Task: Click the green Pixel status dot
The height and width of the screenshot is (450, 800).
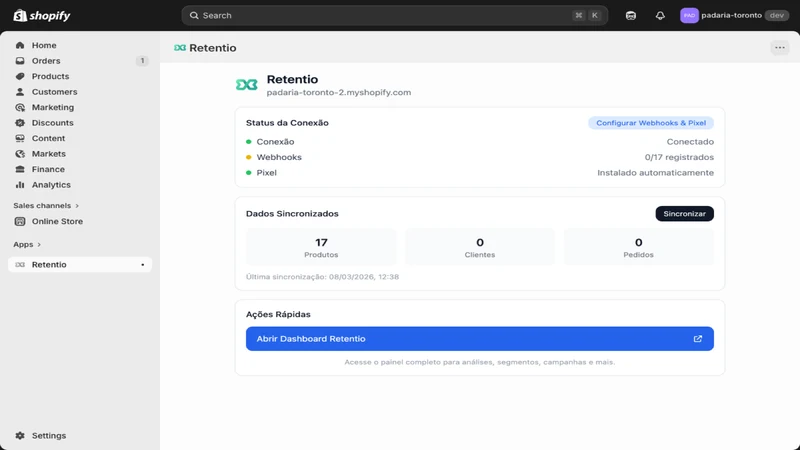Action: (x=248, y=172)
